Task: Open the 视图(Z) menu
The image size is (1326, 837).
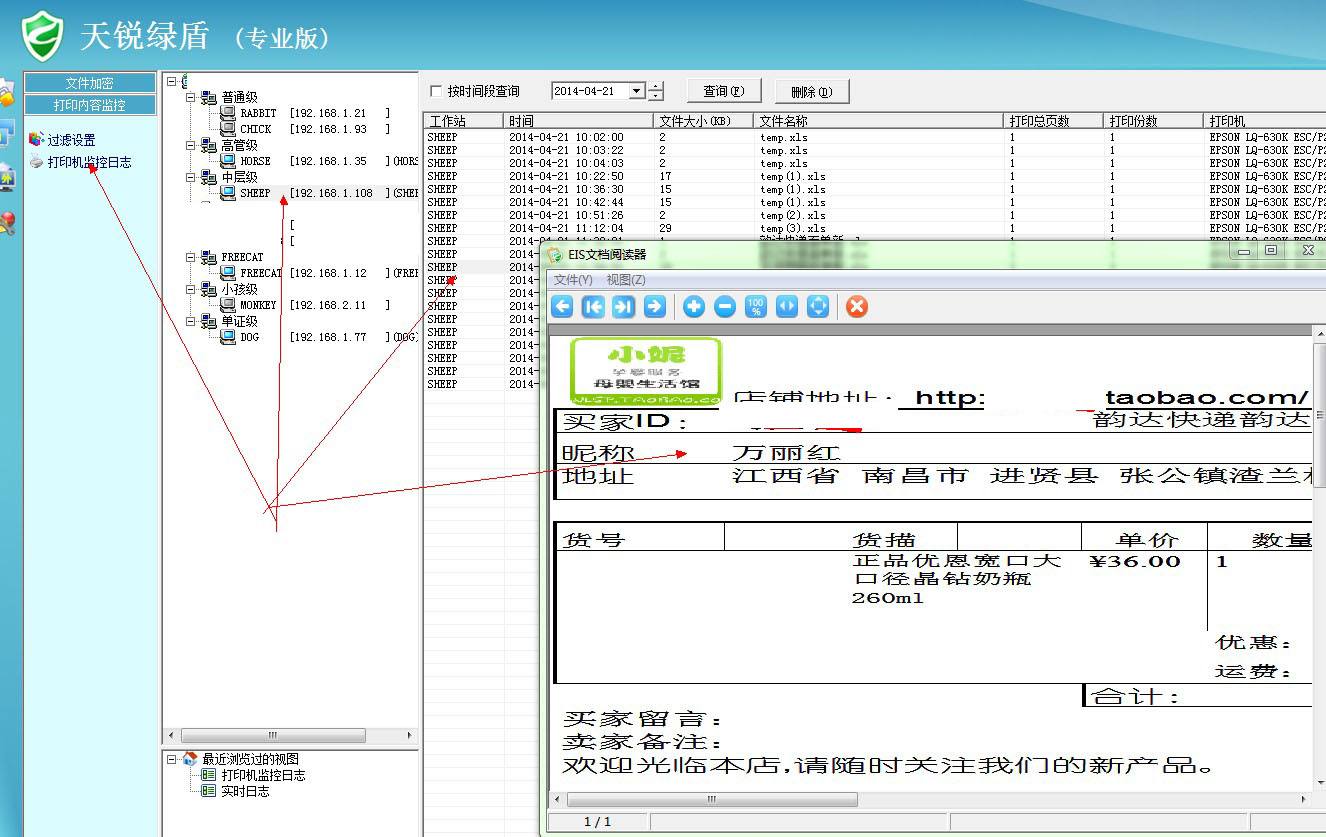Action: click(626, 280)
